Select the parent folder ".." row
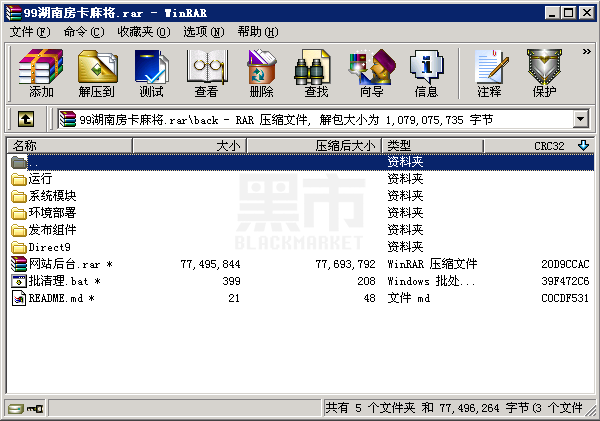This screenshot has height=421, width=600. [x=300, y=162]
